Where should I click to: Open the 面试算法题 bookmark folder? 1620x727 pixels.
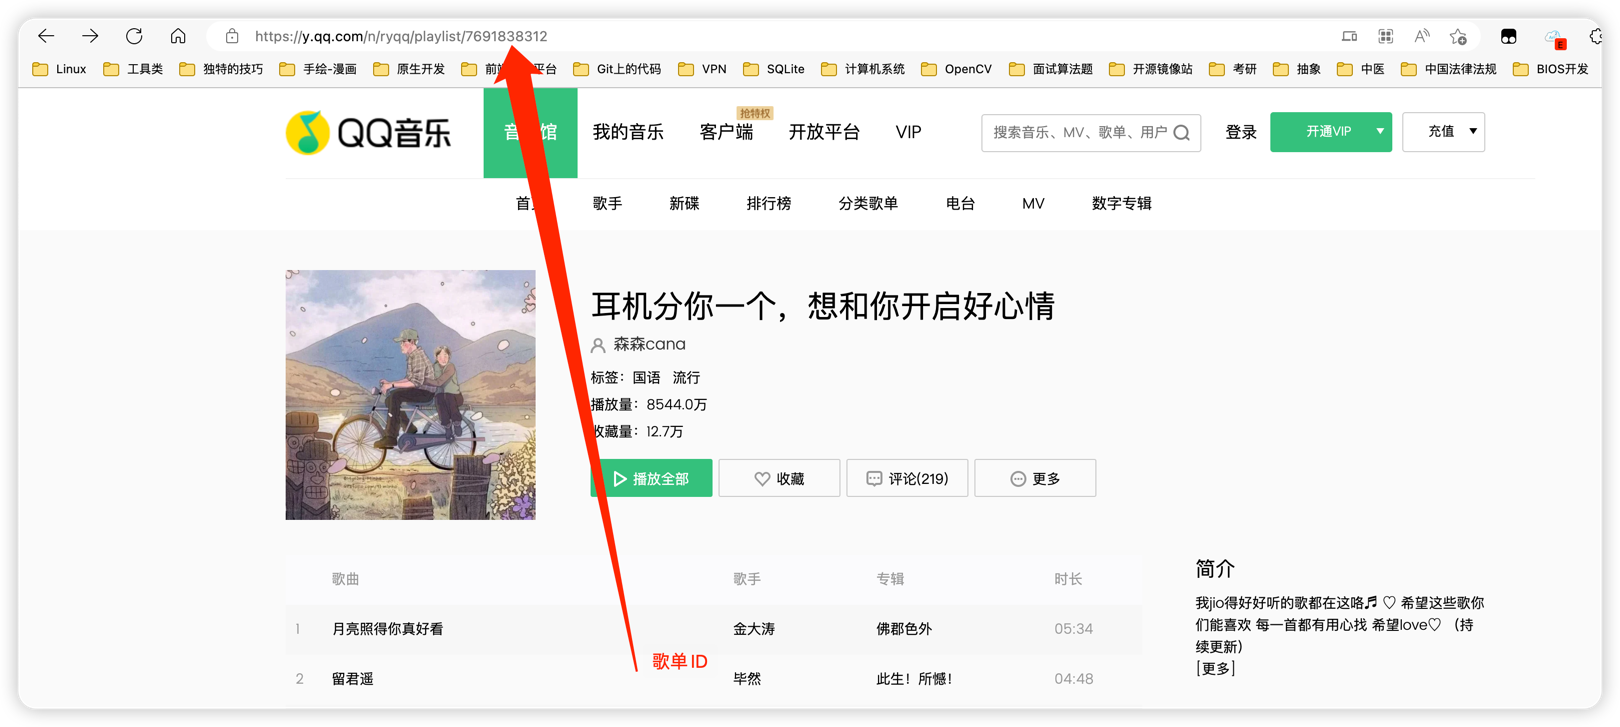tap(1050, 69)
